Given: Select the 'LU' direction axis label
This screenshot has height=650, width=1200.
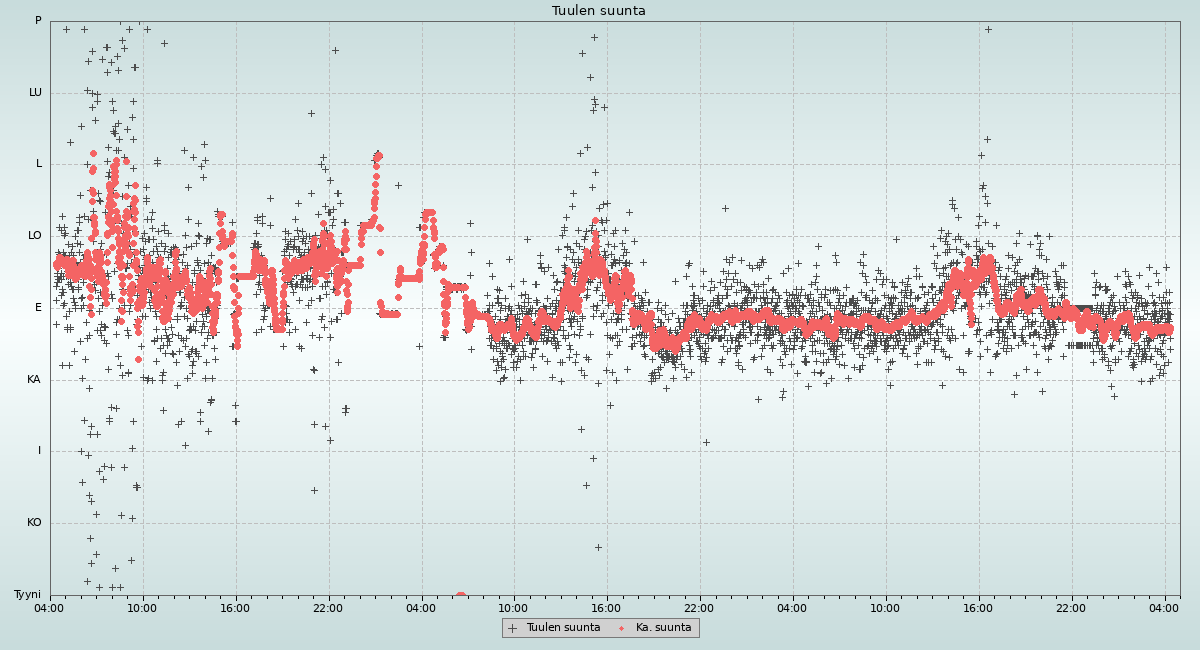Looking at the screenshot, I should [35, 93].
